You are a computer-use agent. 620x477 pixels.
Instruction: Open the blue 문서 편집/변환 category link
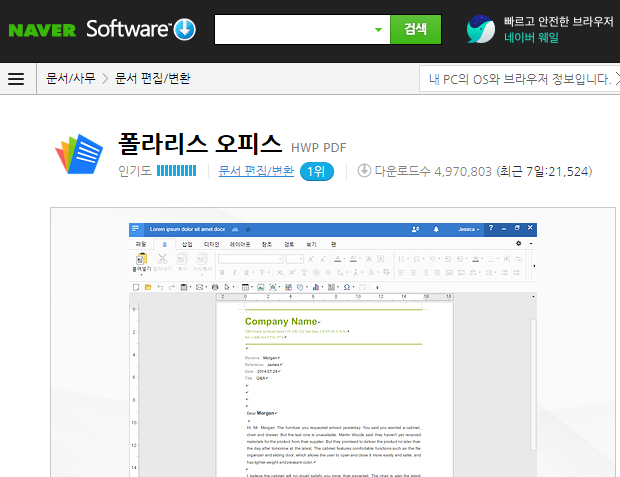click(x=256, y=171)
